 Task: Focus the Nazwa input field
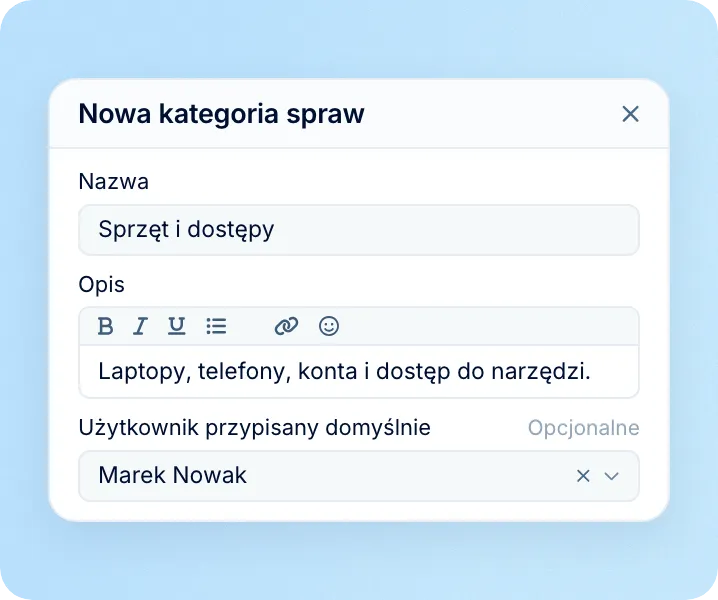coord(359,230)
